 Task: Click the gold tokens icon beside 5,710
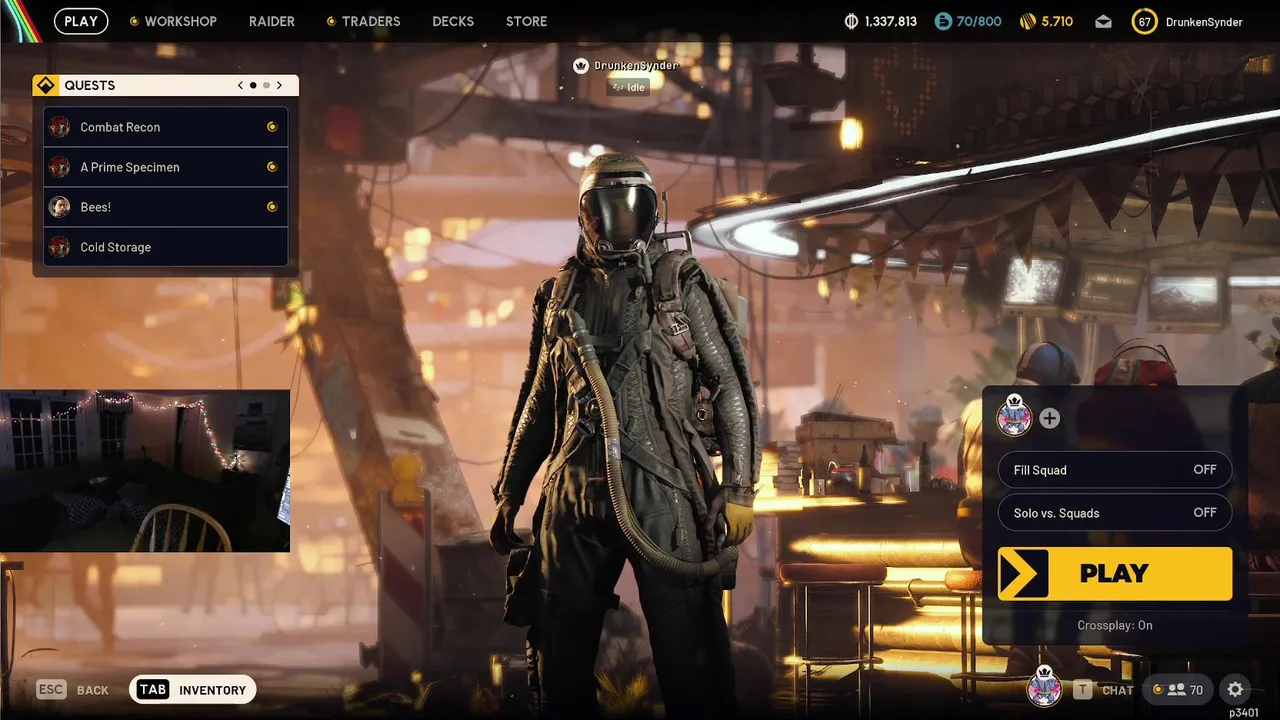pyautogui.click(x=1029, y=21)
